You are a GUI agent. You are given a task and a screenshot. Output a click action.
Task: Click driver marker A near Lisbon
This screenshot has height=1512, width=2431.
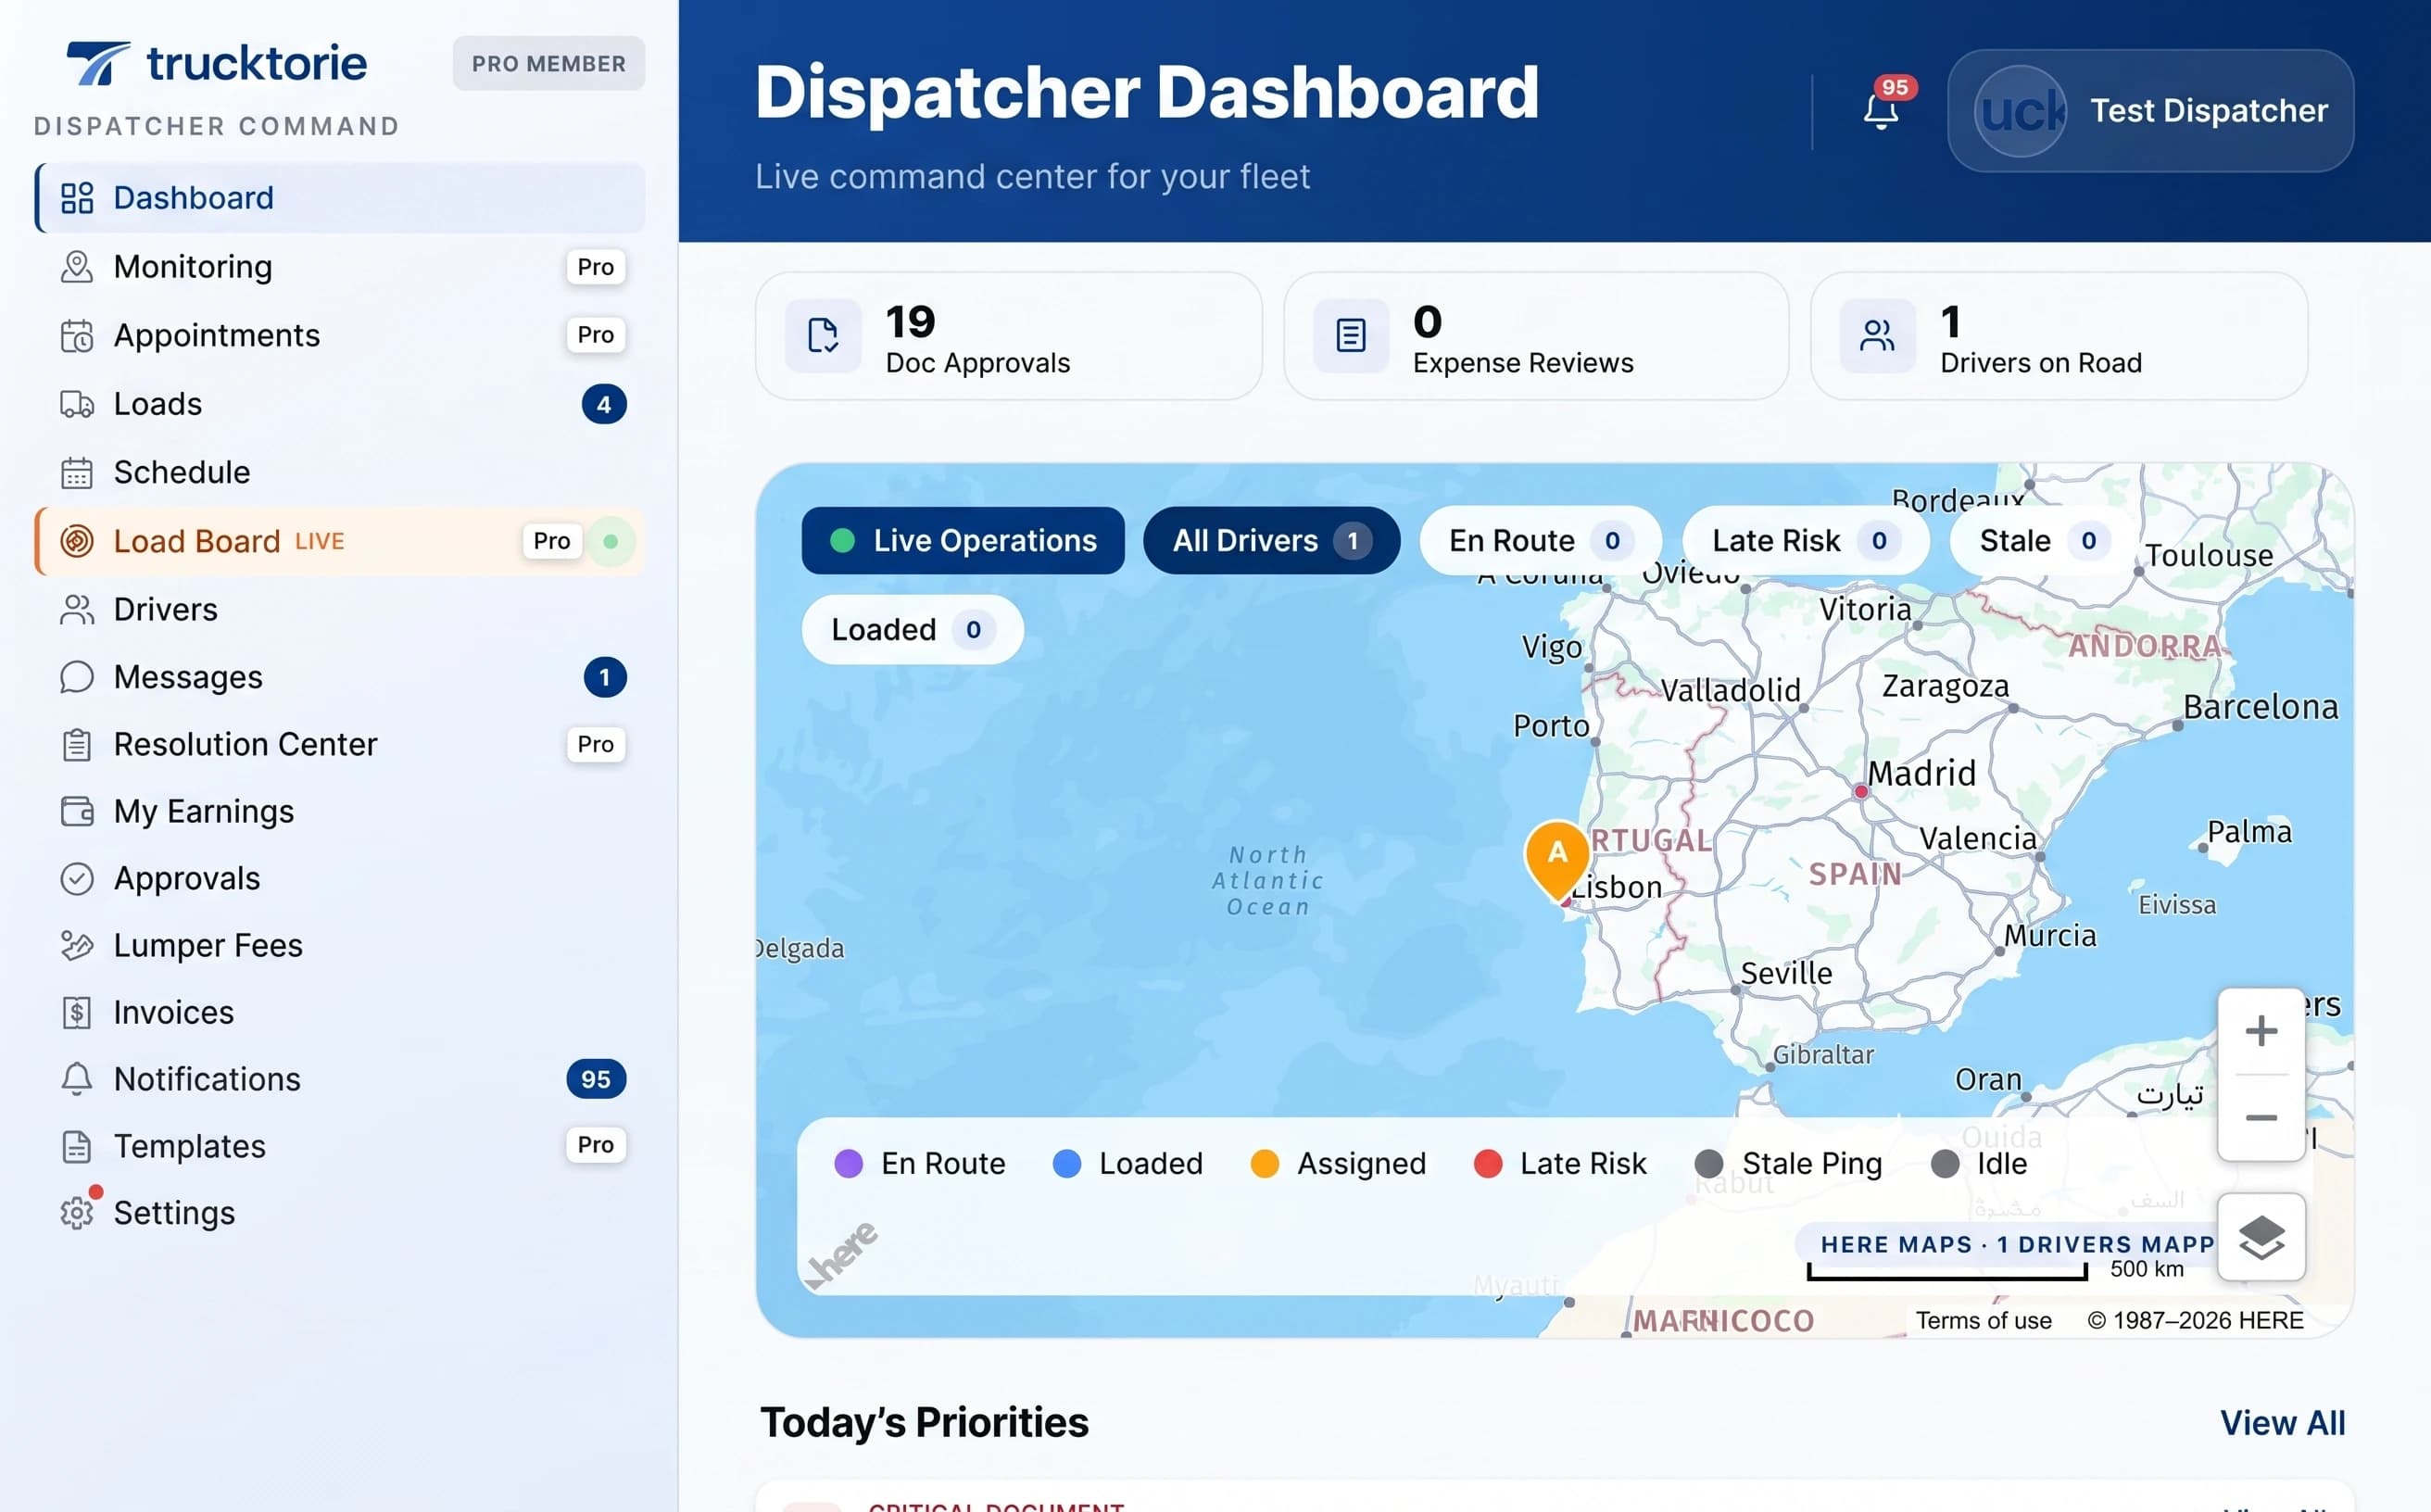click(1557, 858)
